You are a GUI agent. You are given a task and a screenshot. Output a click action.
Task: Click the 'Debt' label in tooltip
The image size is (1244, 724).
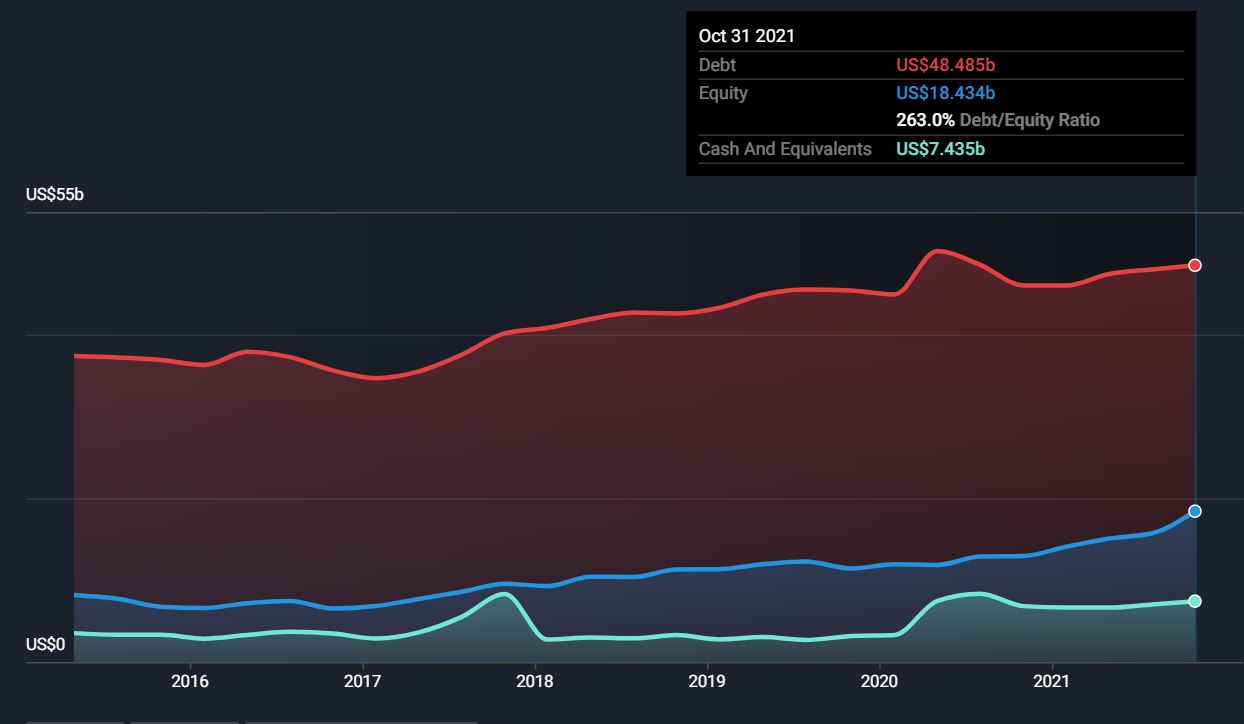coord(717,65)
